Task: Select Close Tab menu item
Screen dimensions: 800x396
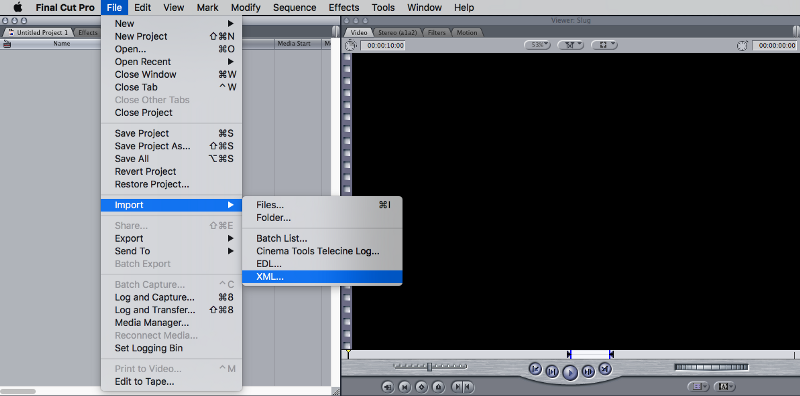Action: coord(171,87)
